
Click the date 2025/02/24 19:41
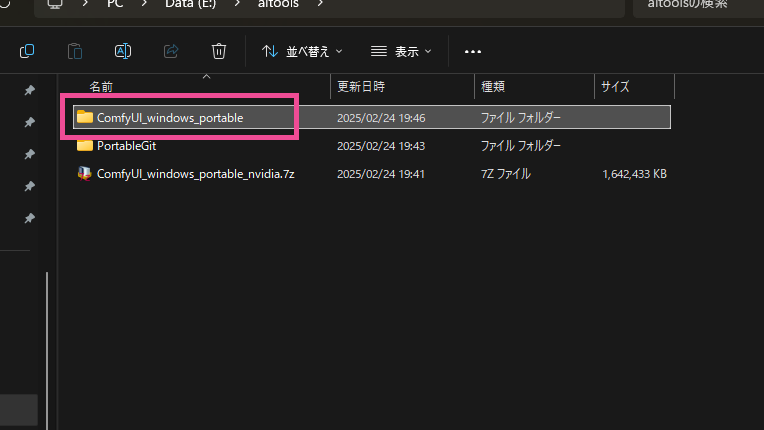pos(381,174)
